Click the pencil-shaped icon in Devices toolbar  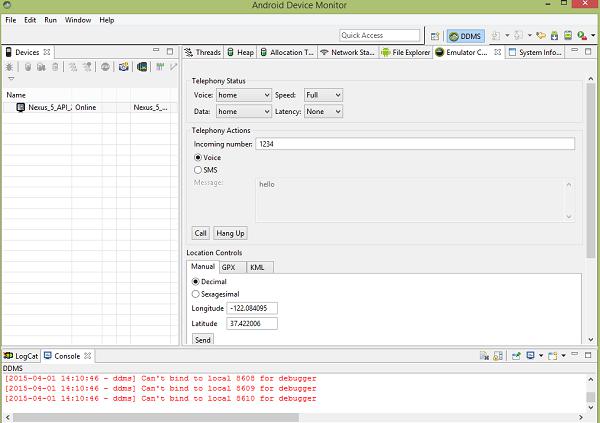point(173,67)
